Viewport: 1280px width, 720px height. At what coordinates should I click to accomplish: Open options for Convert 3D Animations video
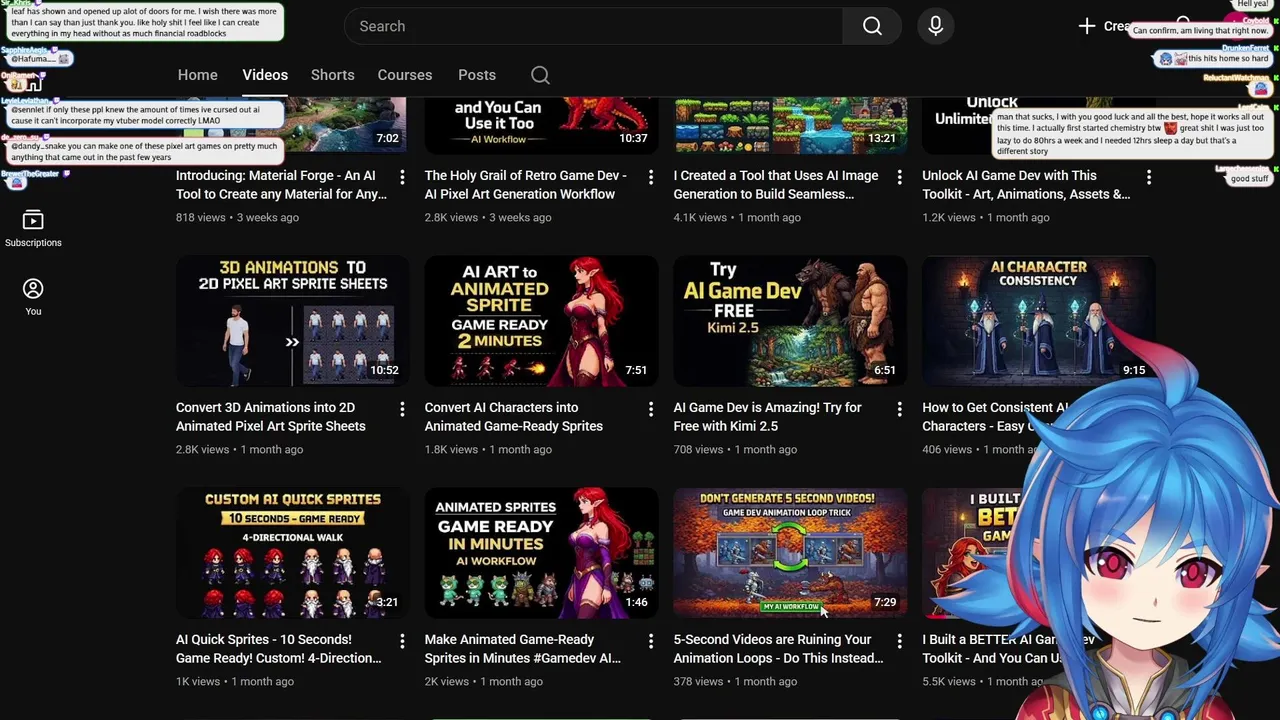402,409
